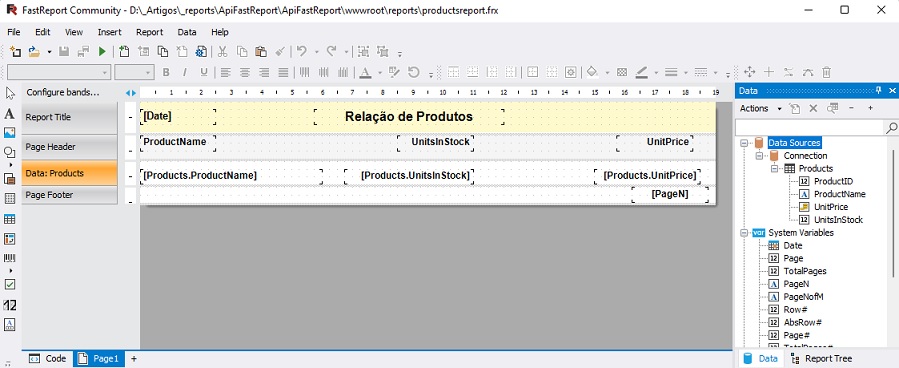Open the Report menu
Image resolution: width=899 pixels, height=368 pixels.
pos(149,32)
